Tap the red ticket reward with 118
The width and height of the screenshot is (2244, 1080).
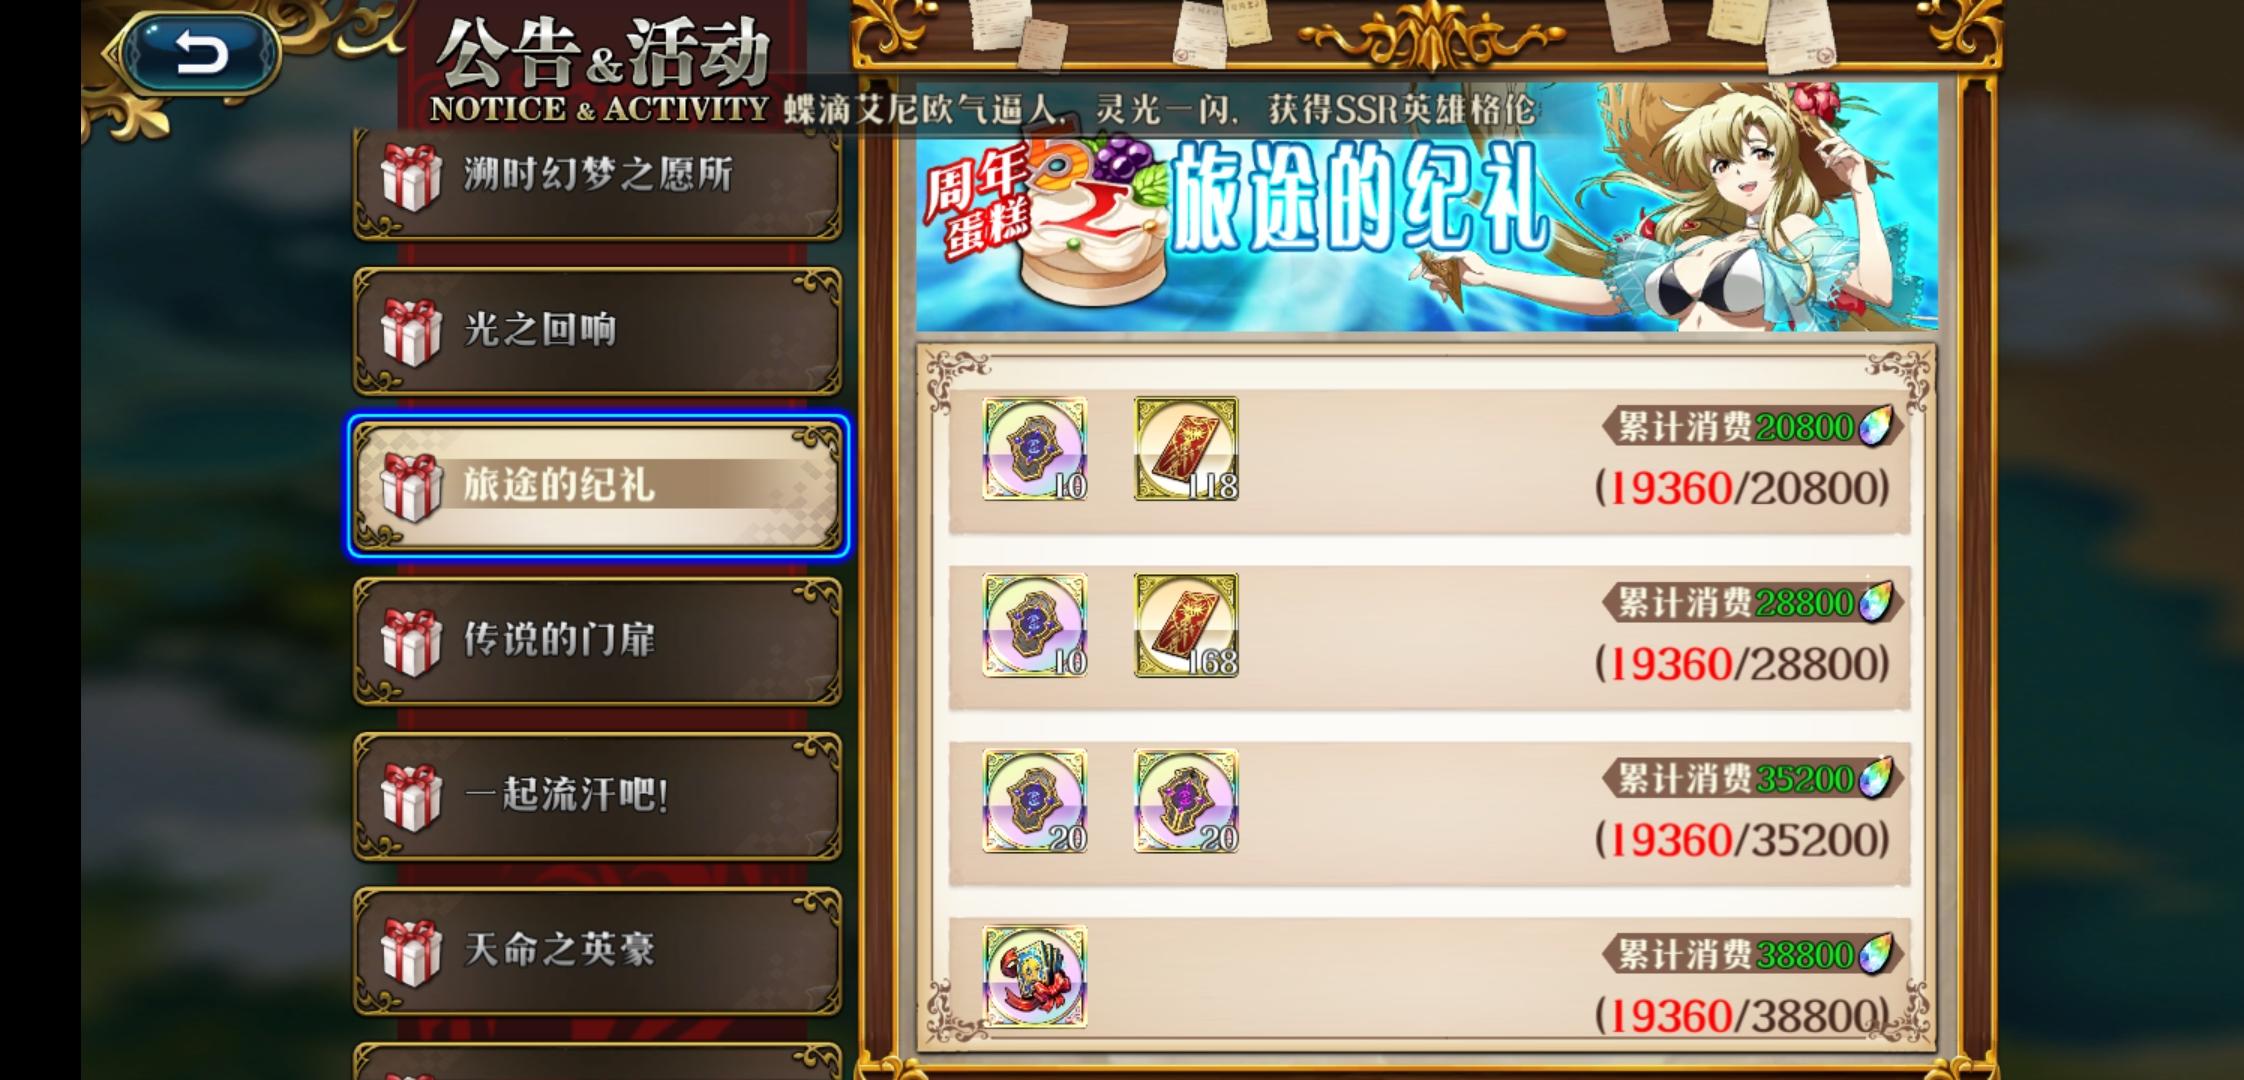1186,449
